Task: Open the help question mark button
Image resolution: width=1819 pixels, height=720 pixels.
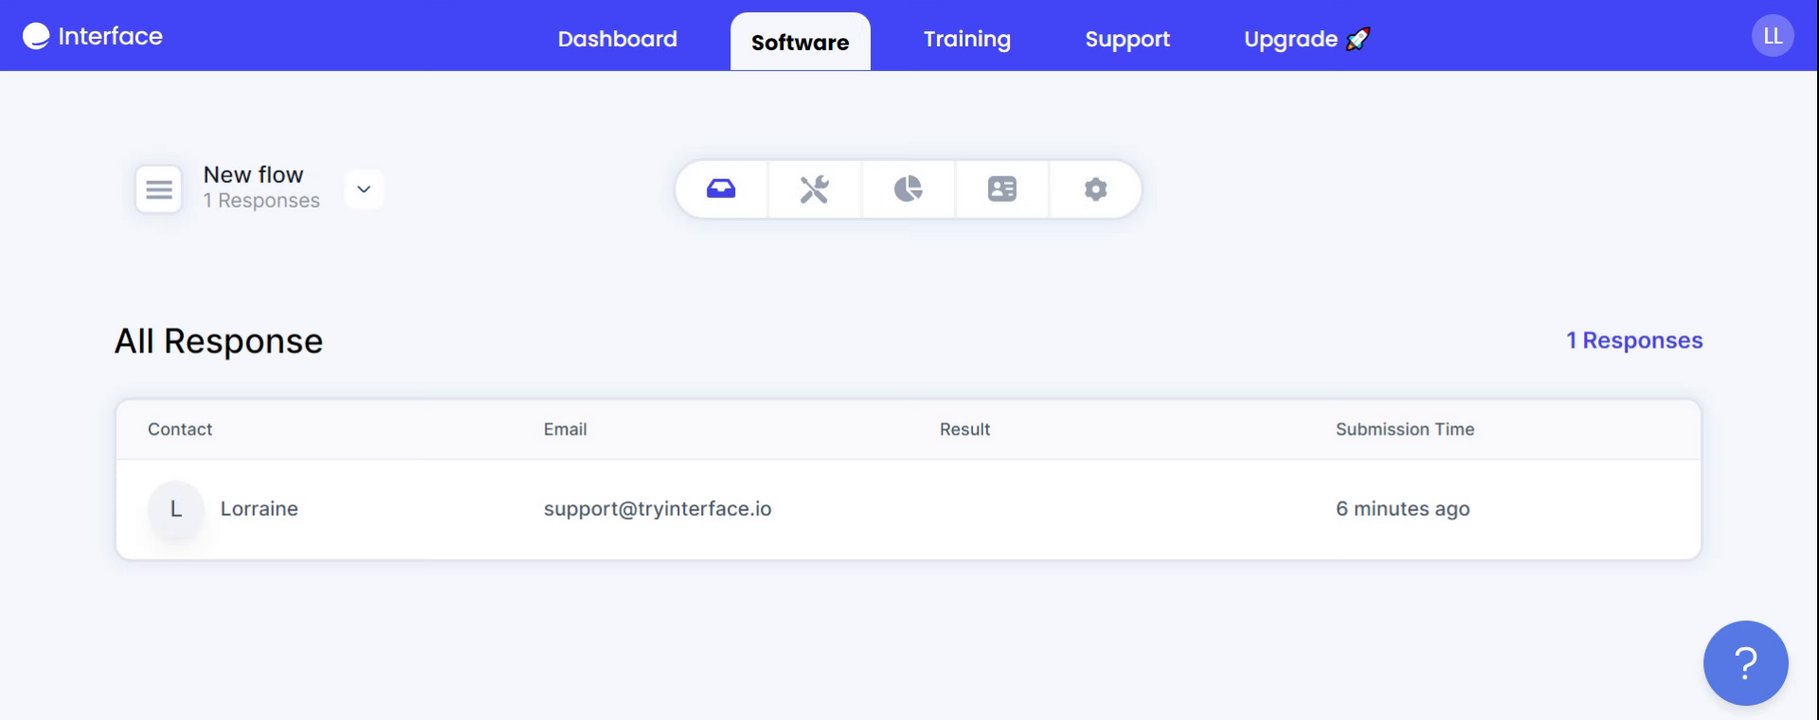Action: coord(1745,663)
